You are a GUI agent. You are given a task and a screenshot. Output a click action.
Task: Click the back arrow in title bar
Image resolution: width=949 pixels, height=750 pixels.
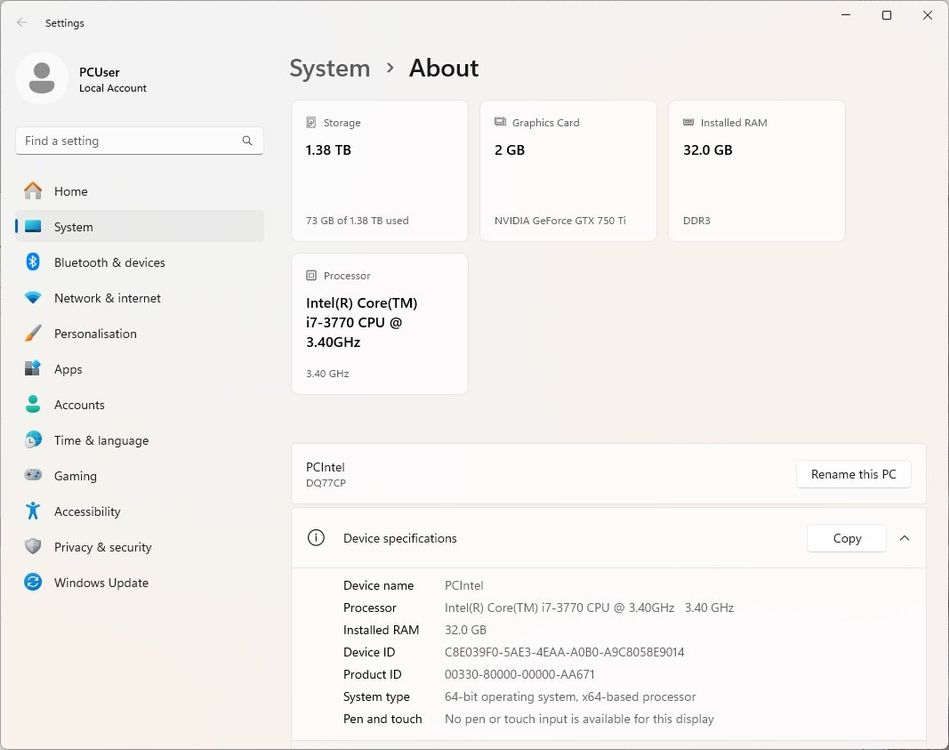click(x=22, y=23)
